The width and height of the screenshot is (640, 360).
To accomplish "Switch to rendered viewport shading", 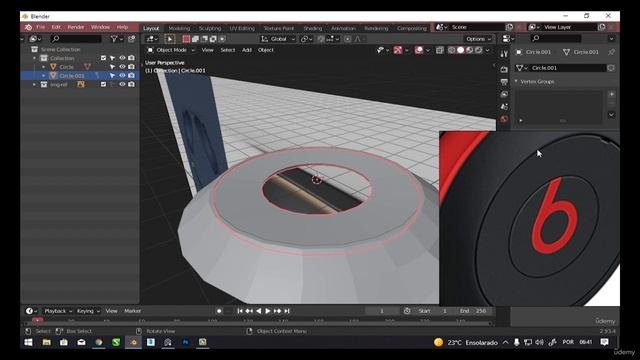I will tap(478, 50).
